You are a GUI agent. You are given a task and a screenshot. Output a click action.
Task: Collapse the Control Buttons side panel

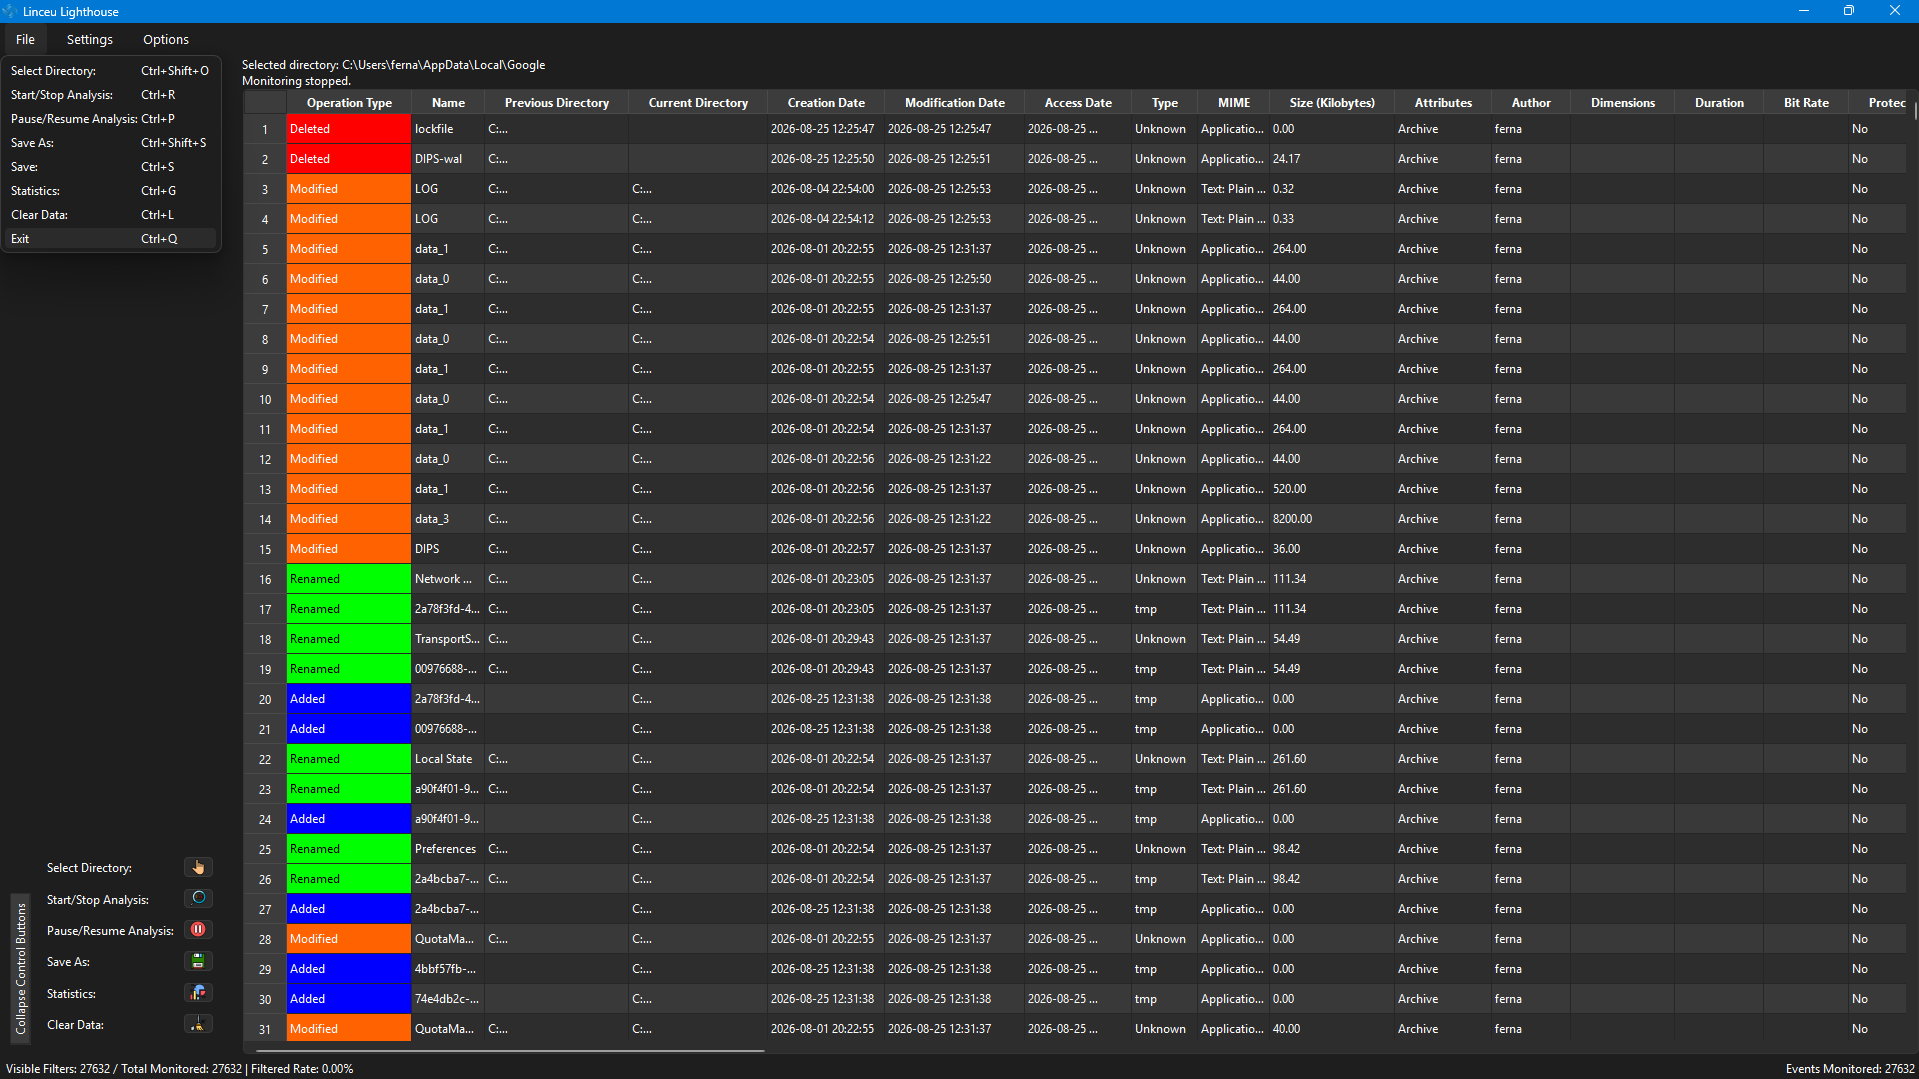(20, 968)
